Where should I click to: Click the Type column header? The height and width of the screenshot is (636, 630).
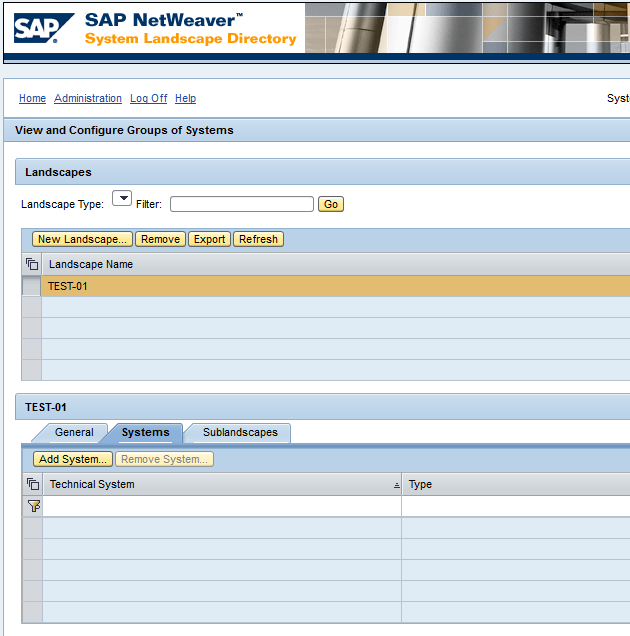click(x=516, y=484)
